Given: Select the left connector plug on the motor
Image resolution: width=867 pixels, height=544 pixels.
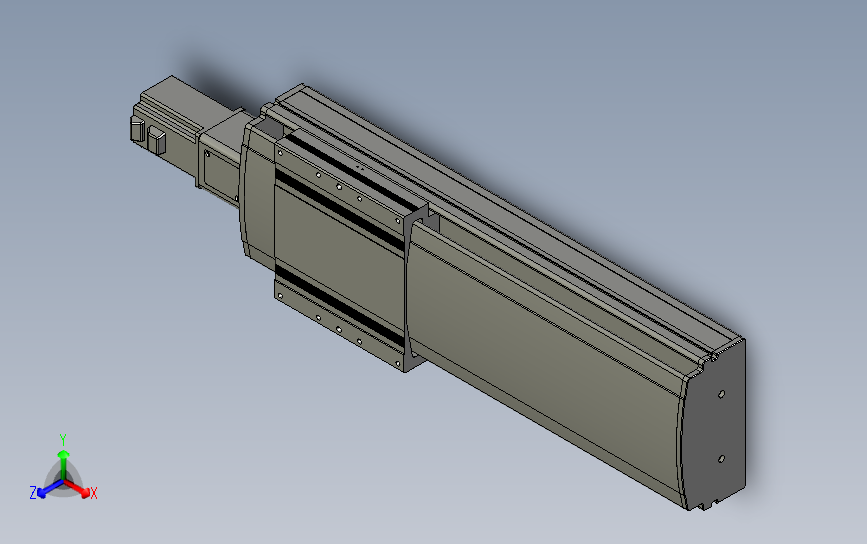Looking at the screenshot, I should tap(137, 128).
